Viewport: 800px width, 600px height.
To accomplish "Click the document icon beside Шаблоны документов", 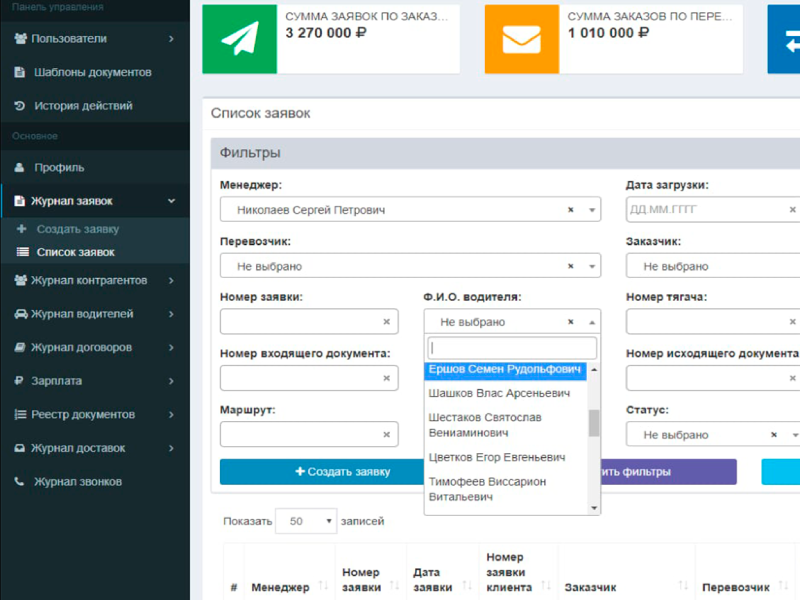I will (20, 73).
